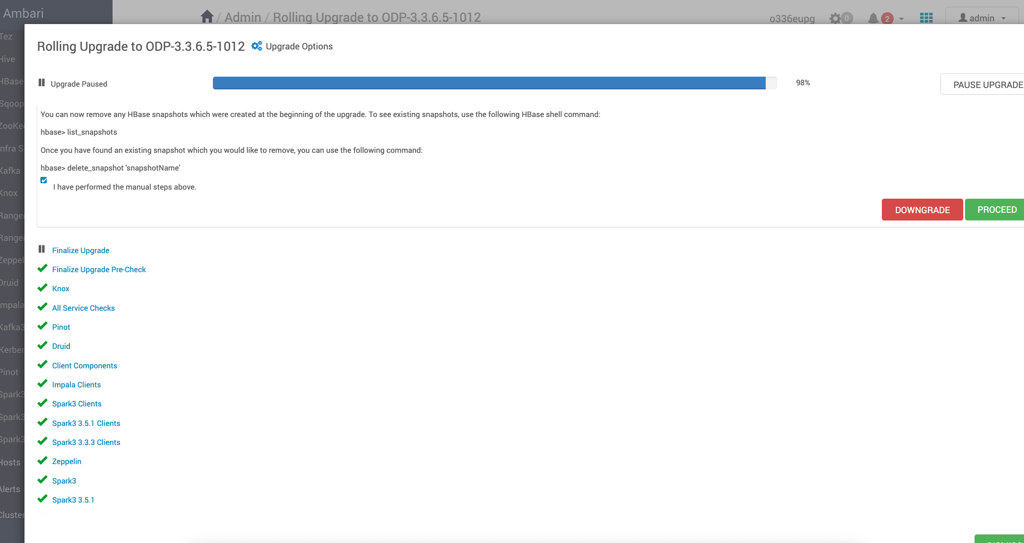Click pause icon beside Upgrade Paused
Viewport: 1024px width, 543px height.
click(42, 83)
